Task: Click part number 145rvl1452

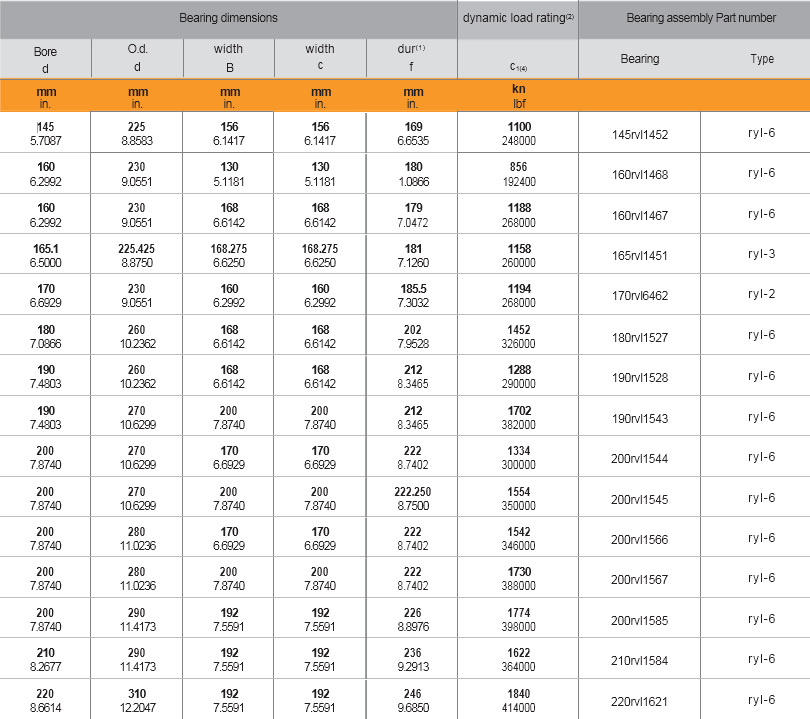Action: click(x=640, y=134)
